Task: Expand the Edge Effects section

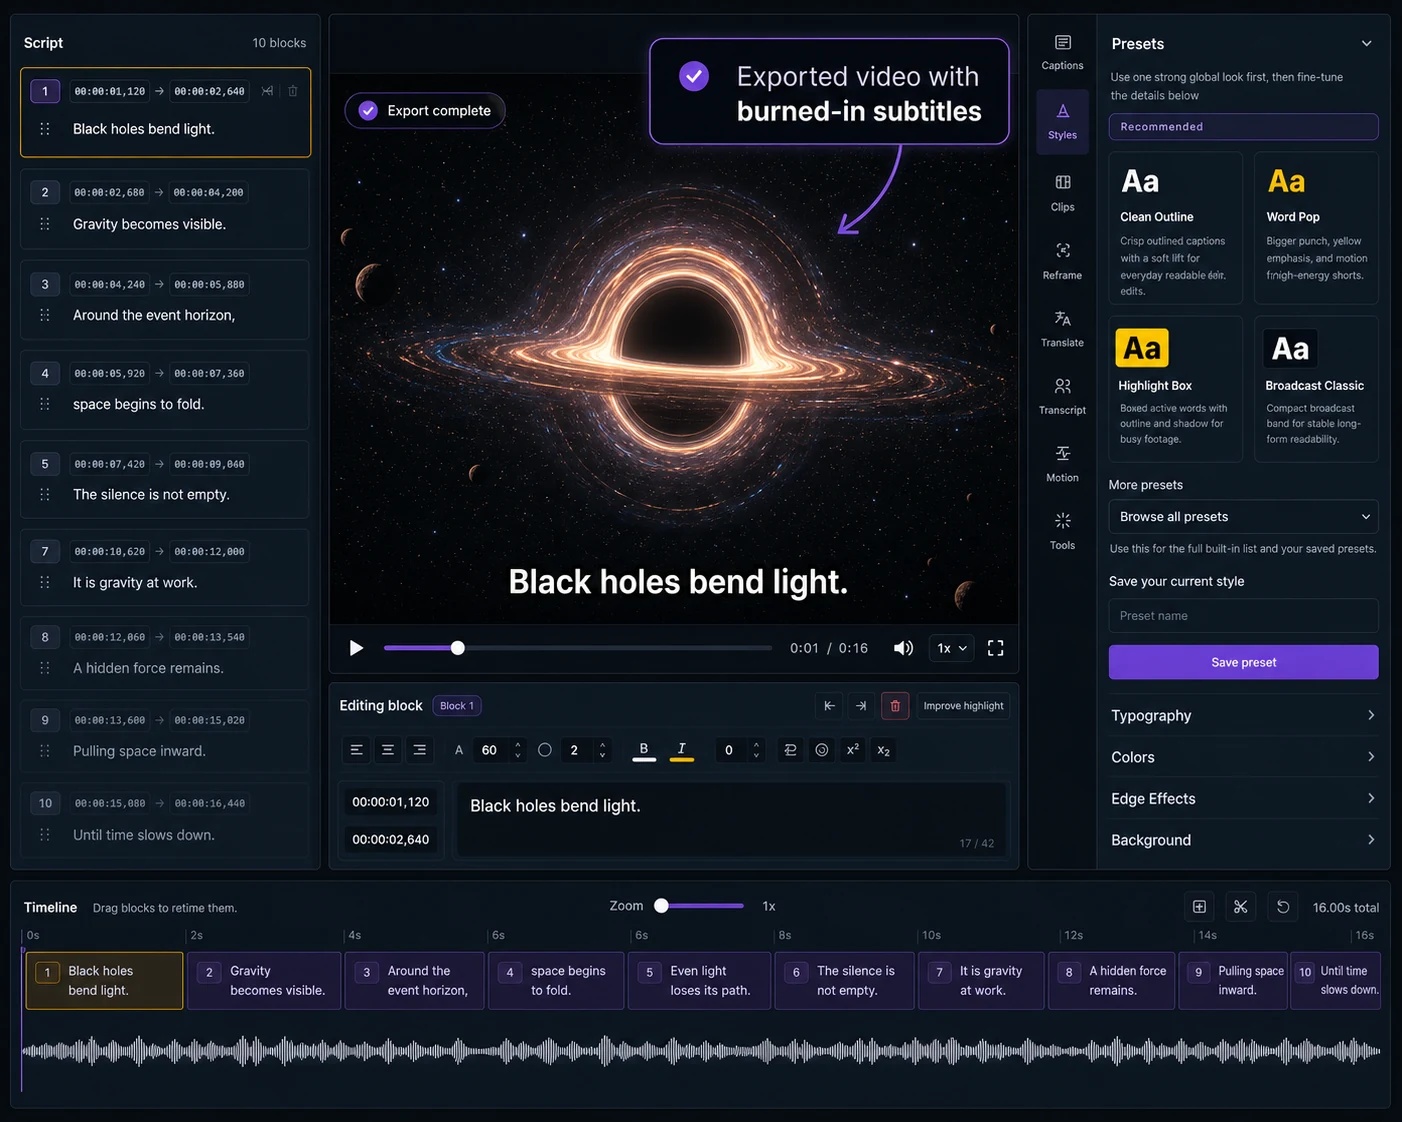Action: 1243,799
